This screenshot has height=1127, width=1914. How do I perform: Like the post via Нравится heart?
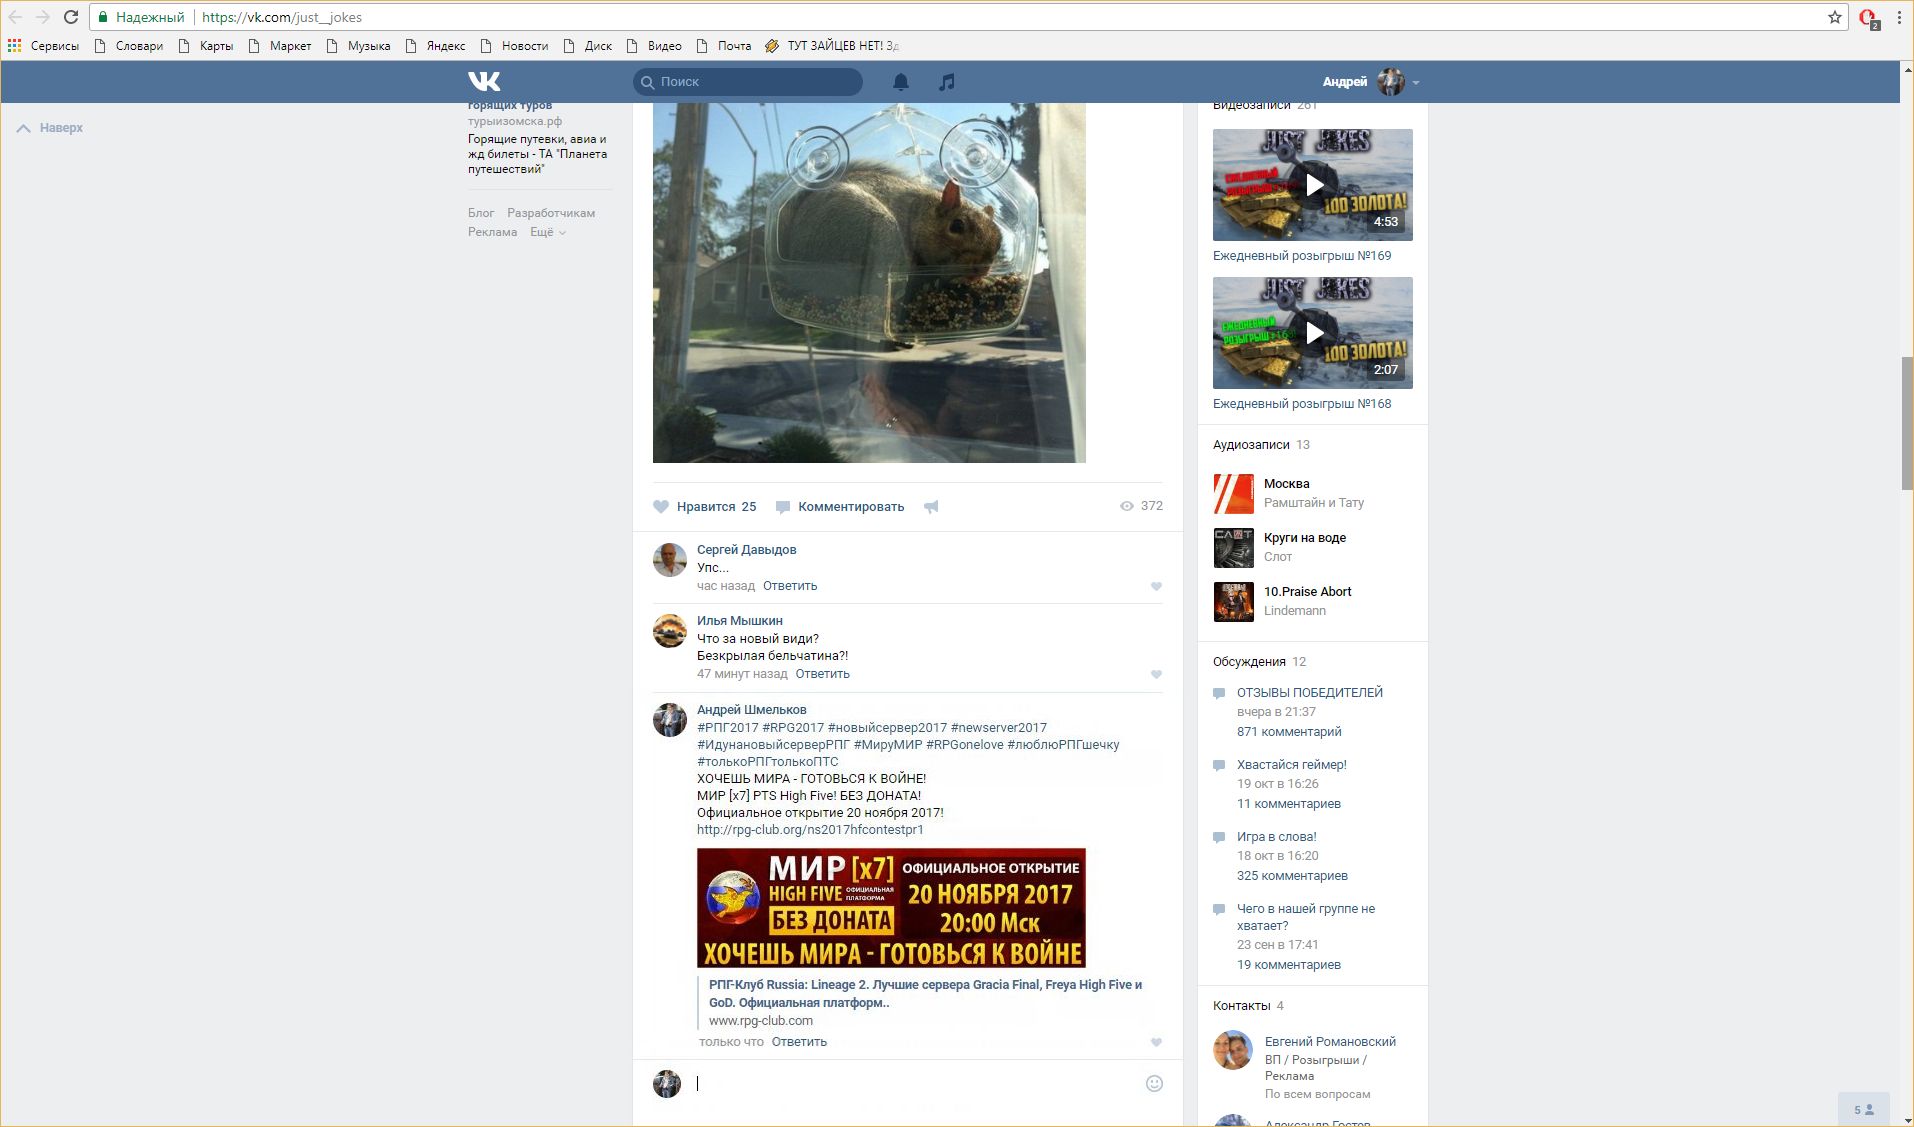(x=661, y=507)
